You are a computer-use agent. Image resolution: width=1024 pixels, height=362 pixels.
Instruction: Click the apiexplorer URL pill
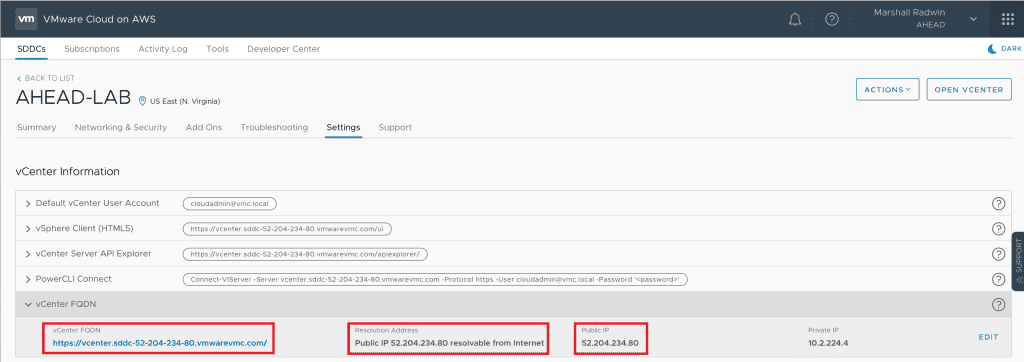point(305,254)
